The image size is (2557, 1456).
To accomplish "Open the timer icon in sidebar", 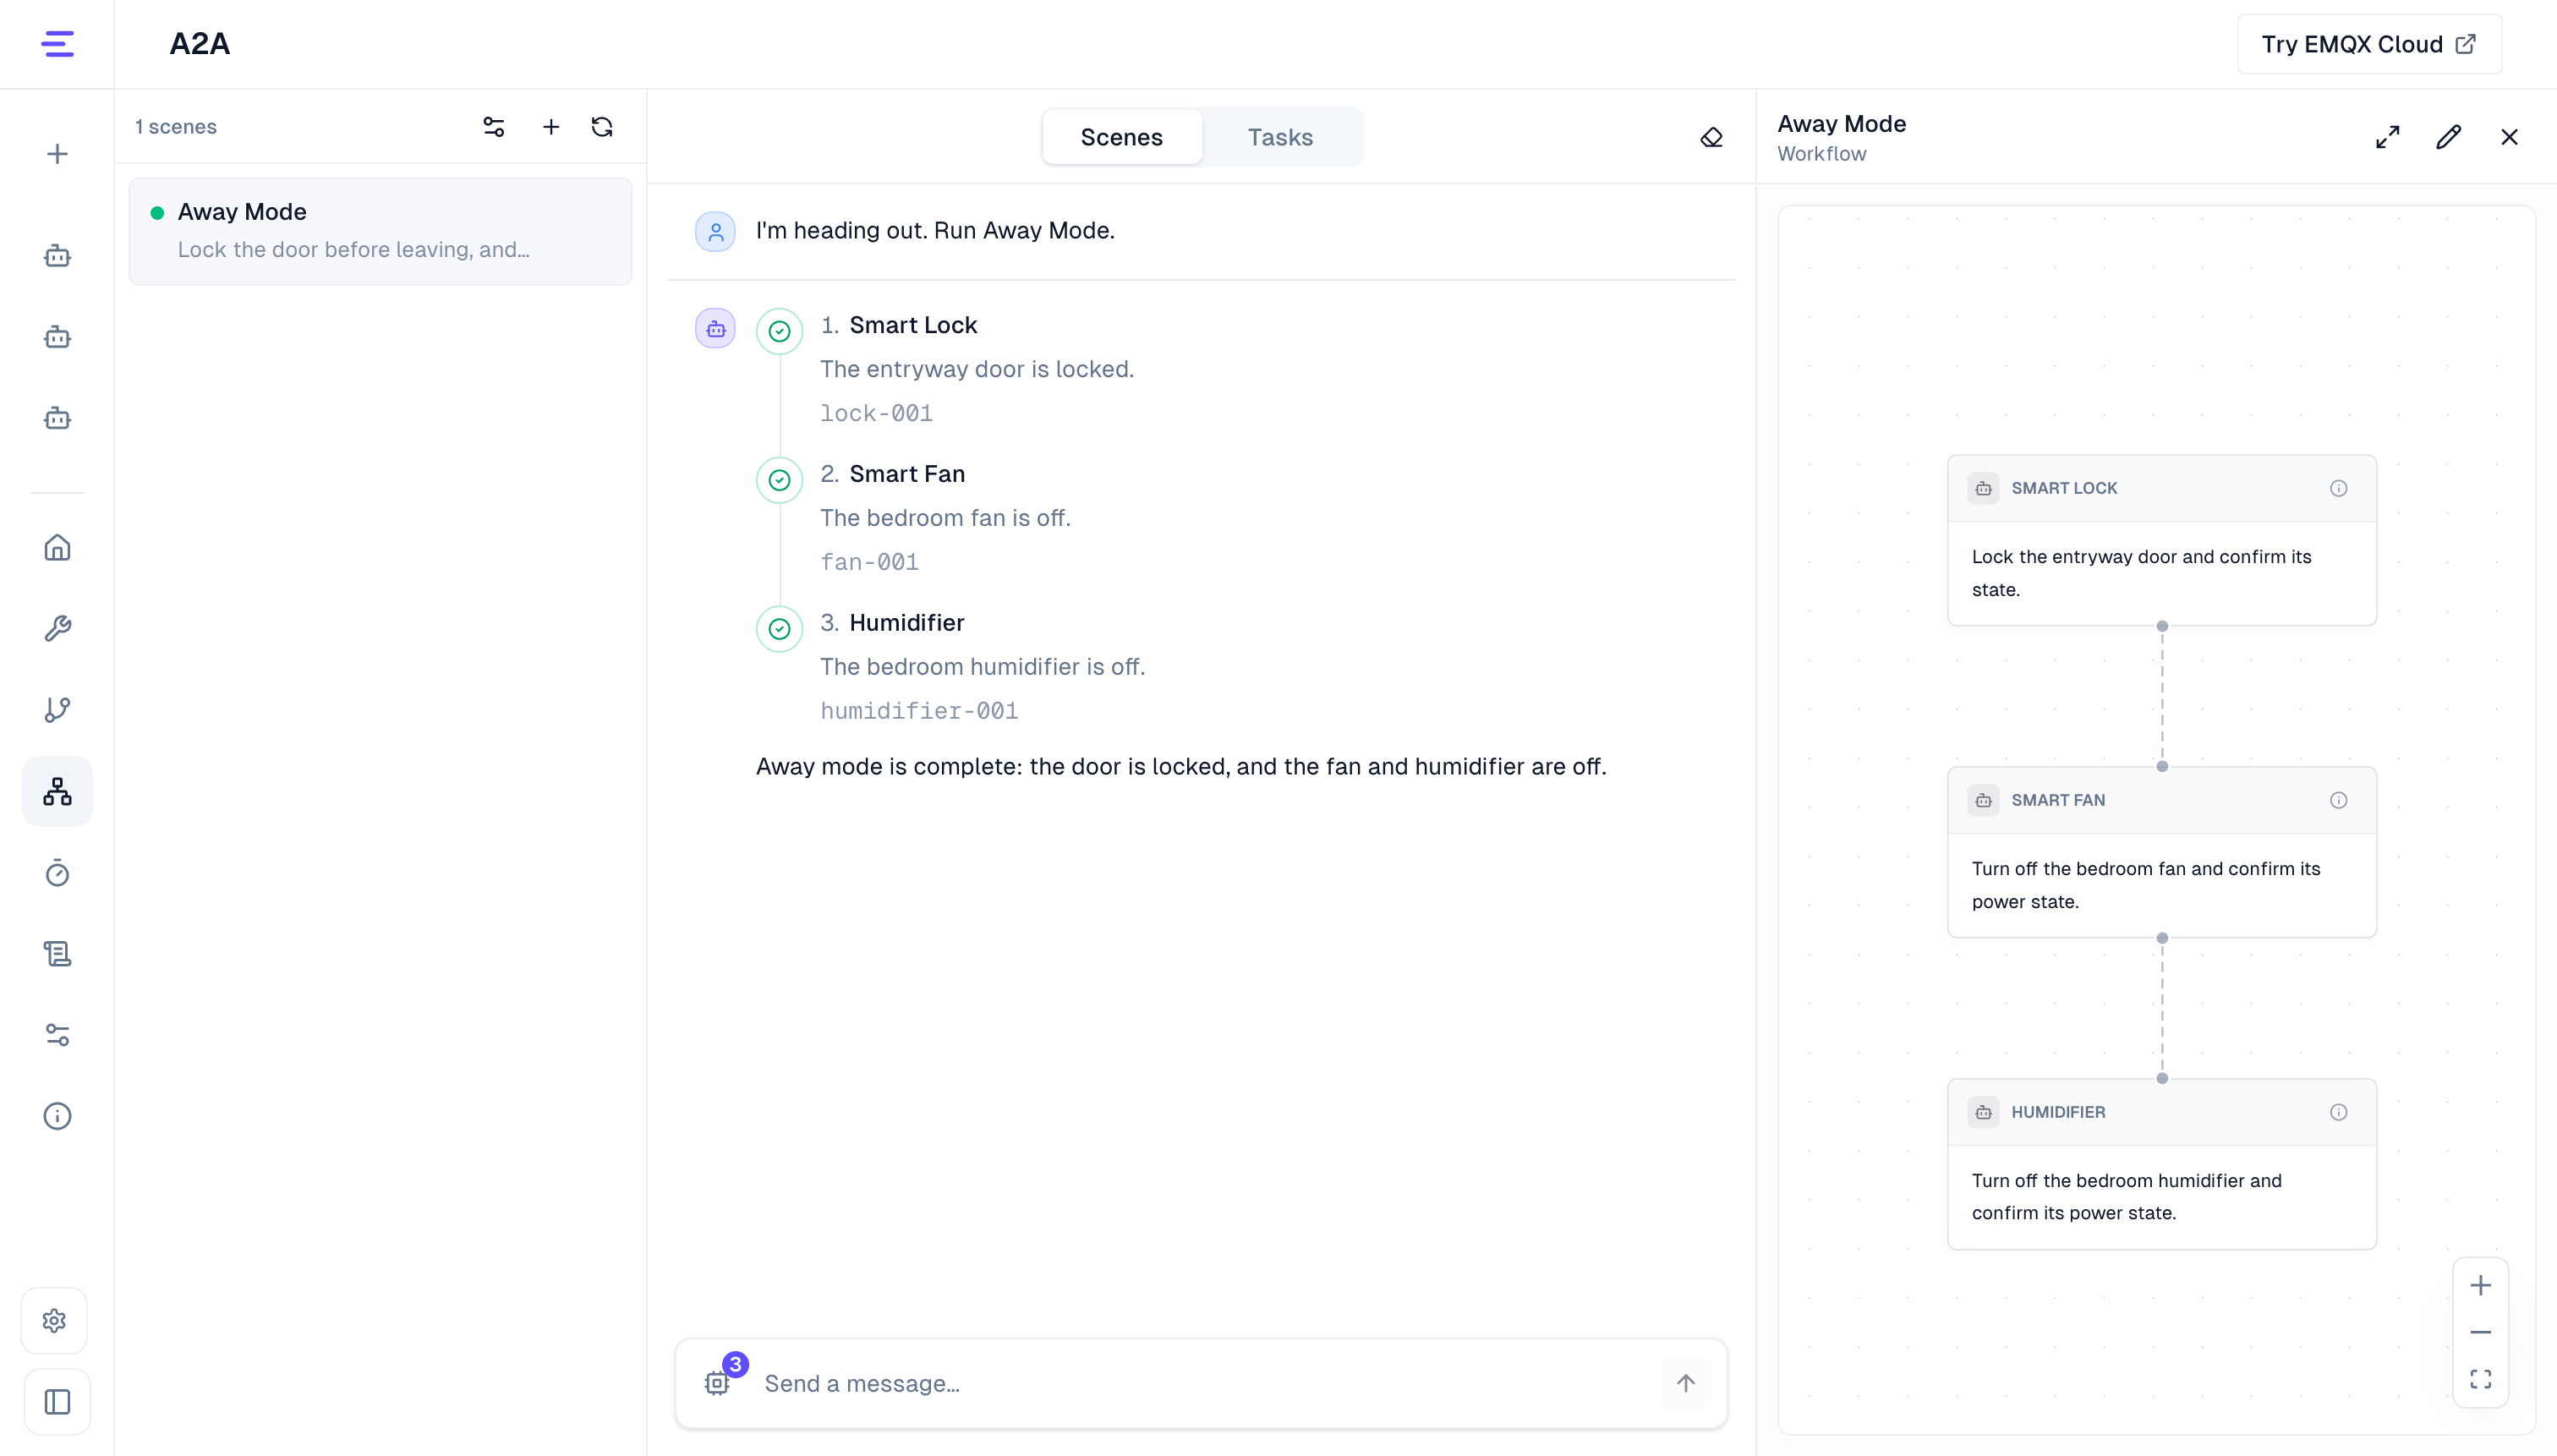I will coord(57,873).
